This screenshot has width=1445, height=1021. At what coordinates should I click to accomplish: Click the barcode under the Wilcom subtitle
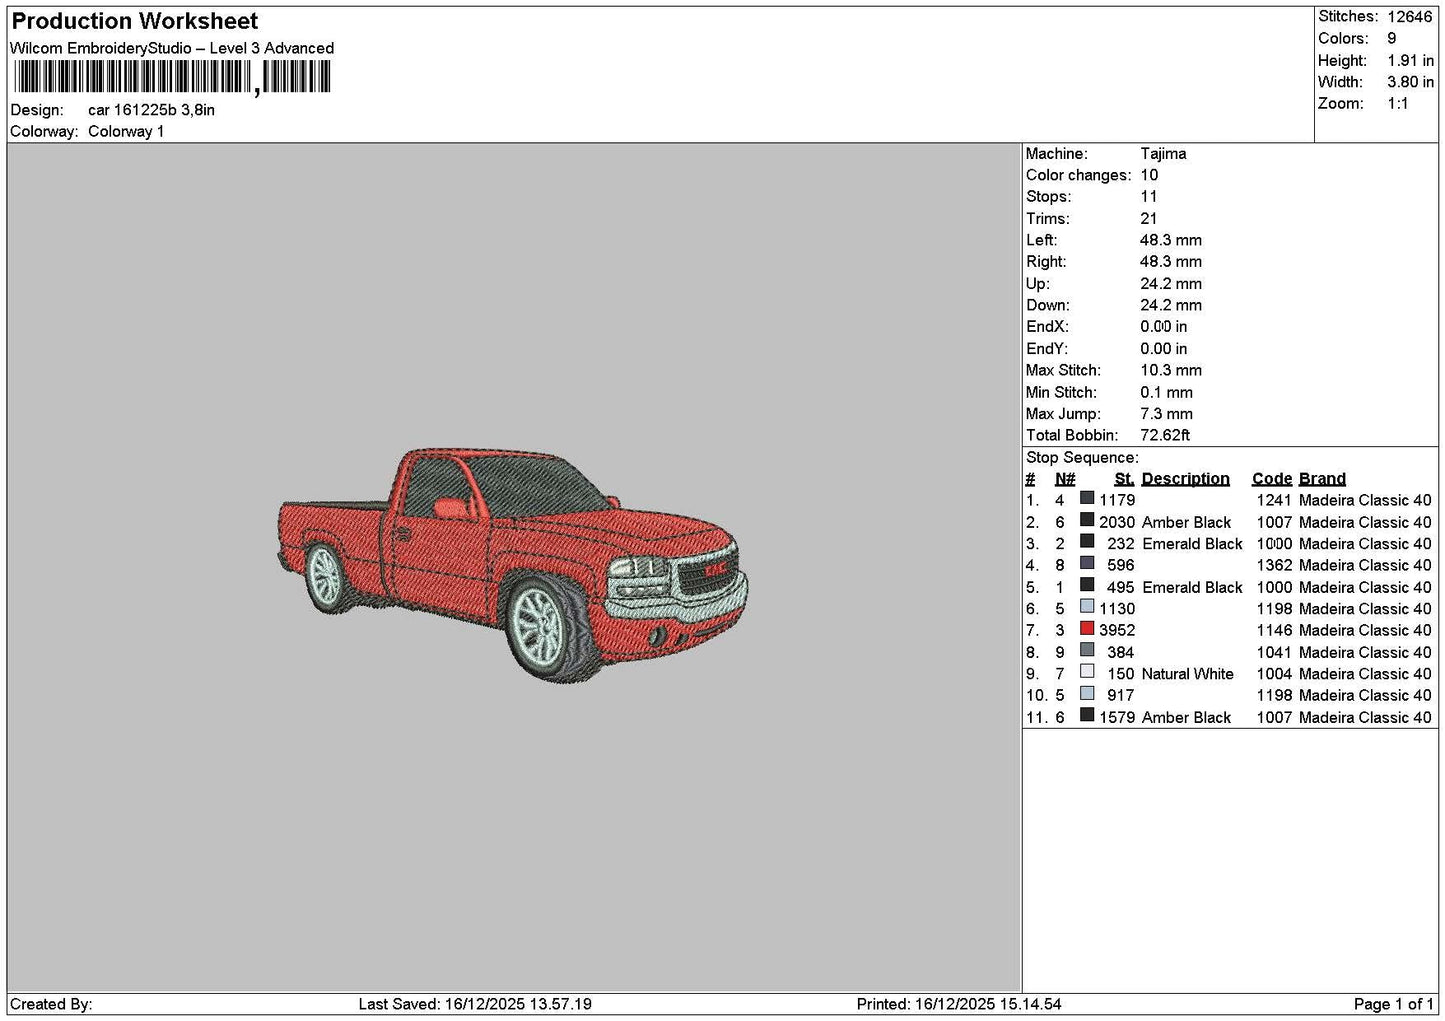coord(171,77)
